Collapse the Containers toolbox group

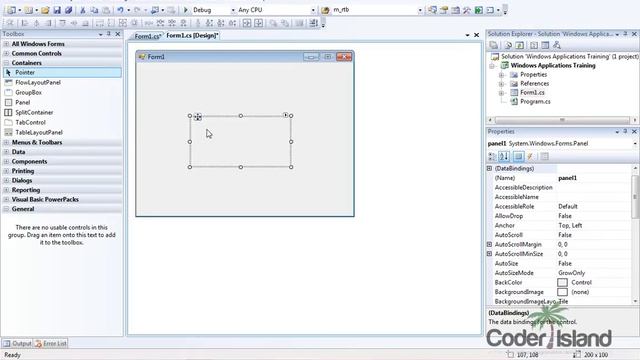click(x=7, y=63)
